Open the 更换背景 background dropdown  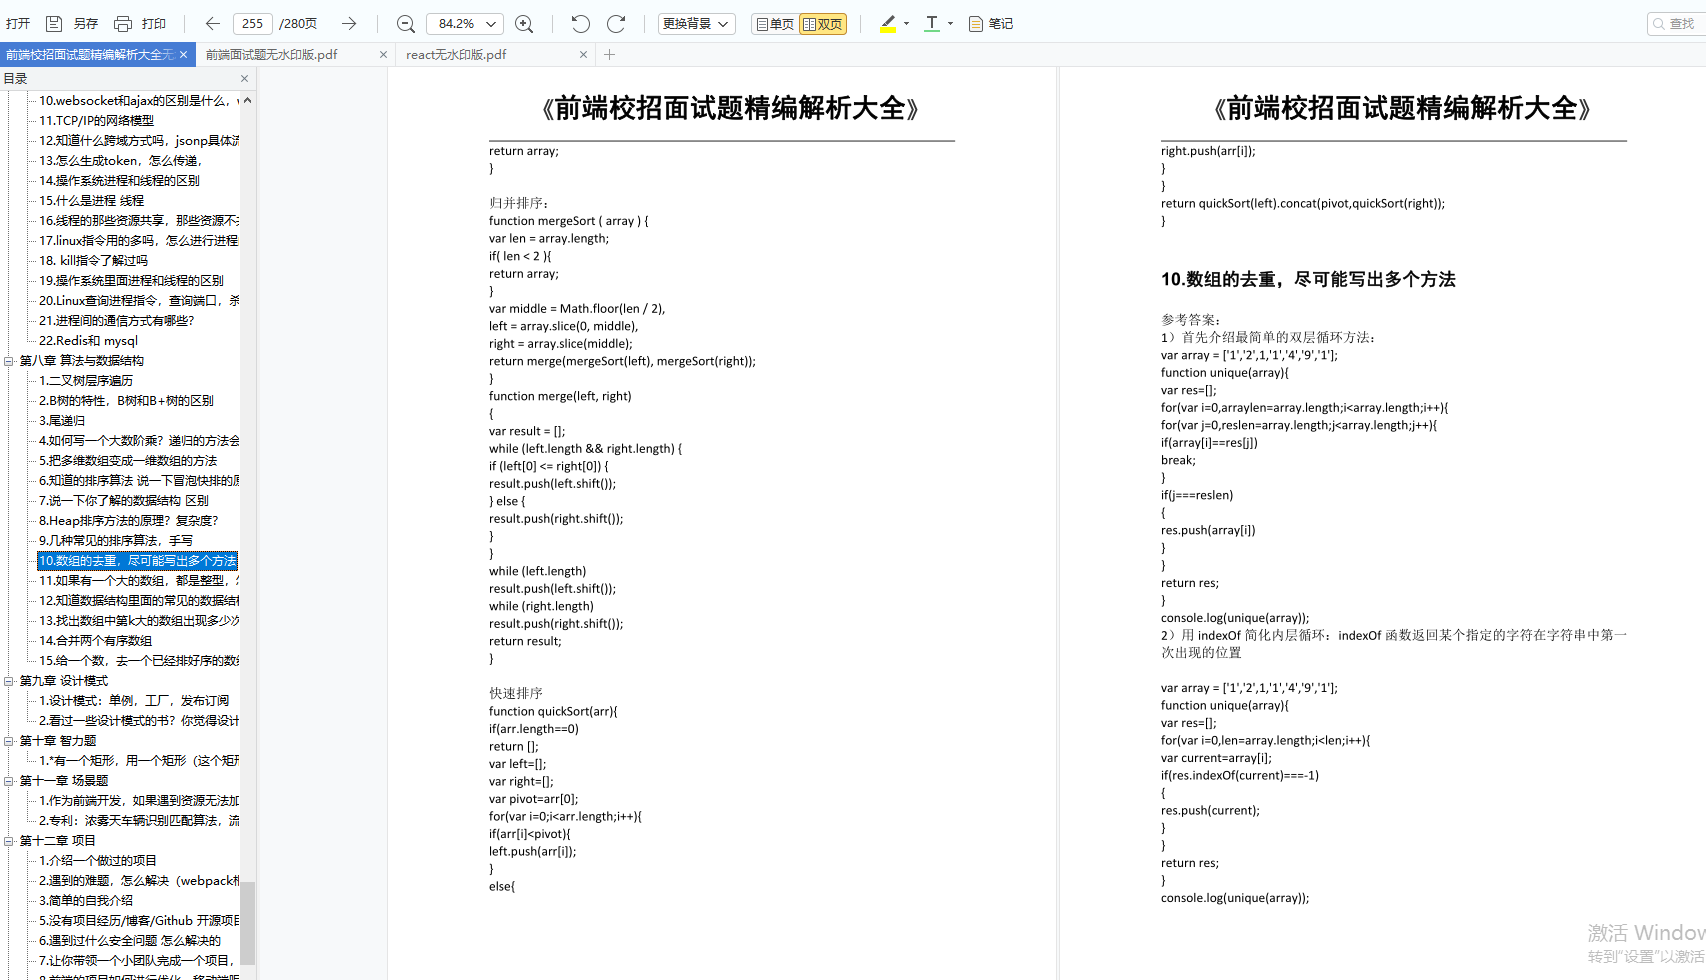(x=696, y=23)
